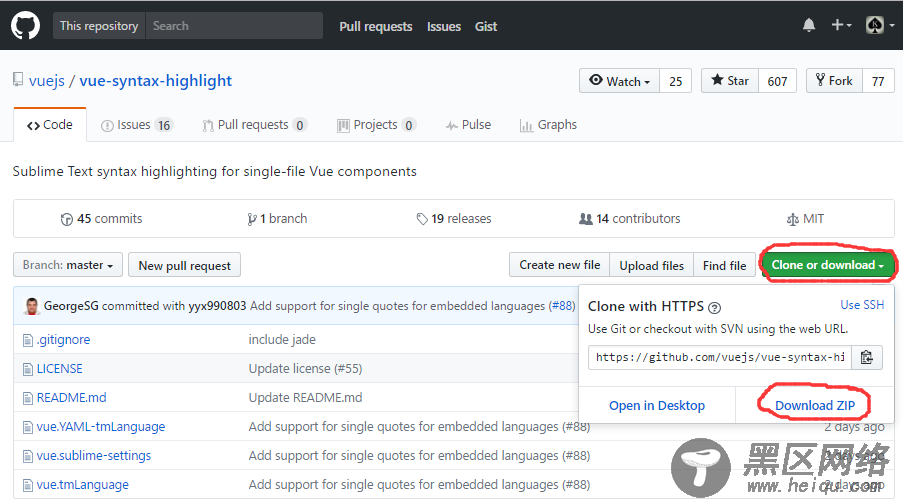The height and width of the screenshot is (503, 903).
Task: Select the HTTPS clone URL field
Action: point(720,357)
